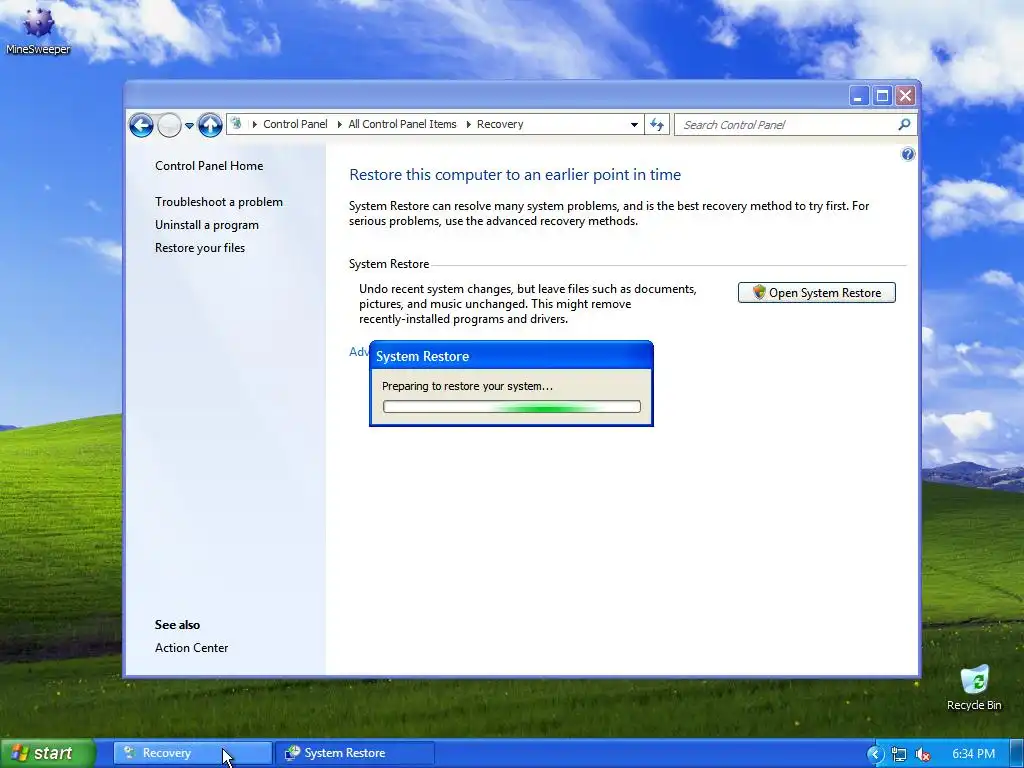This screenshot has width=1024, height=768.
Task: Click the restore progress bar
Action: coord(511,407)
